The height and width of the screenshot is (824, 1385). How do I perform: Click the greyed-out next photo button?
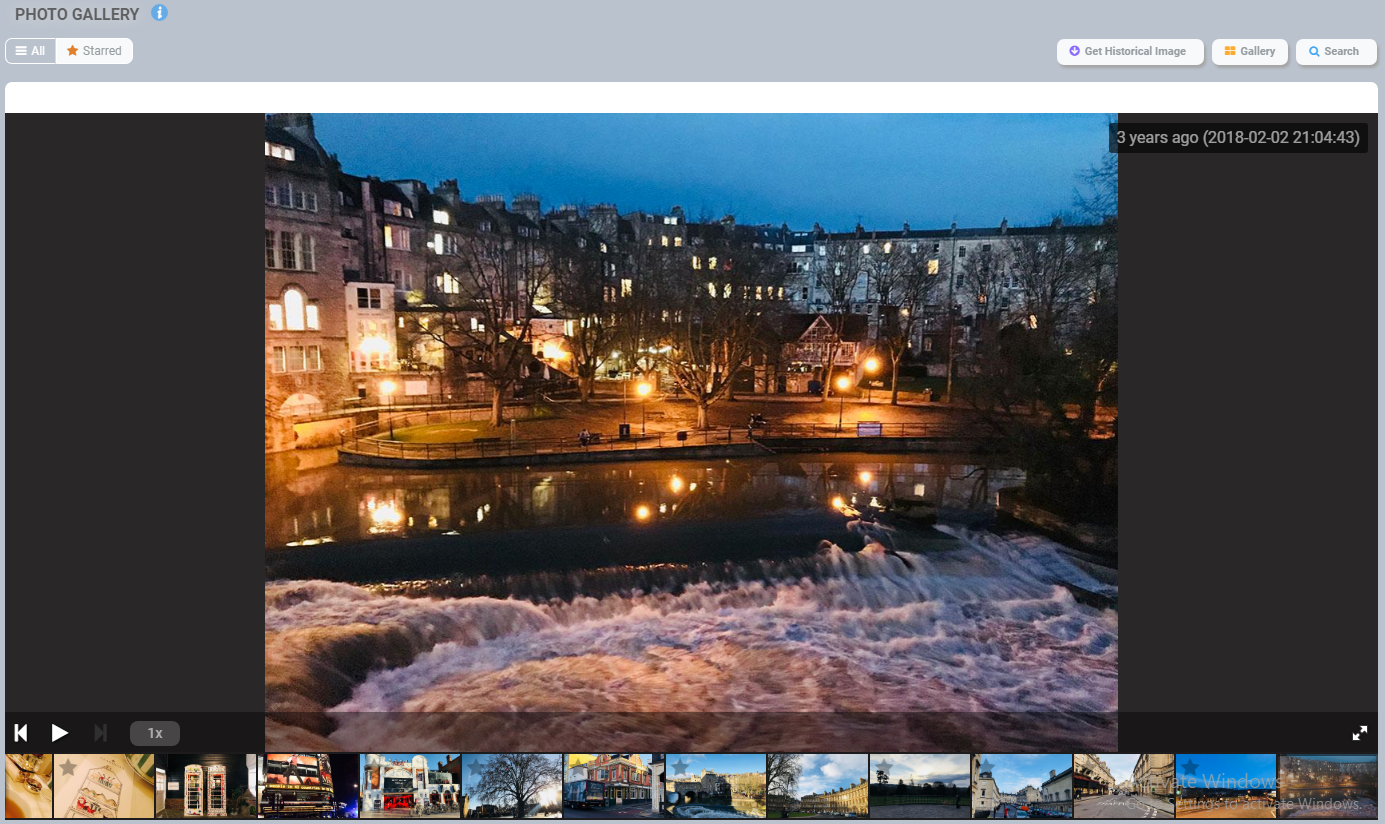[x=100, y=733]
